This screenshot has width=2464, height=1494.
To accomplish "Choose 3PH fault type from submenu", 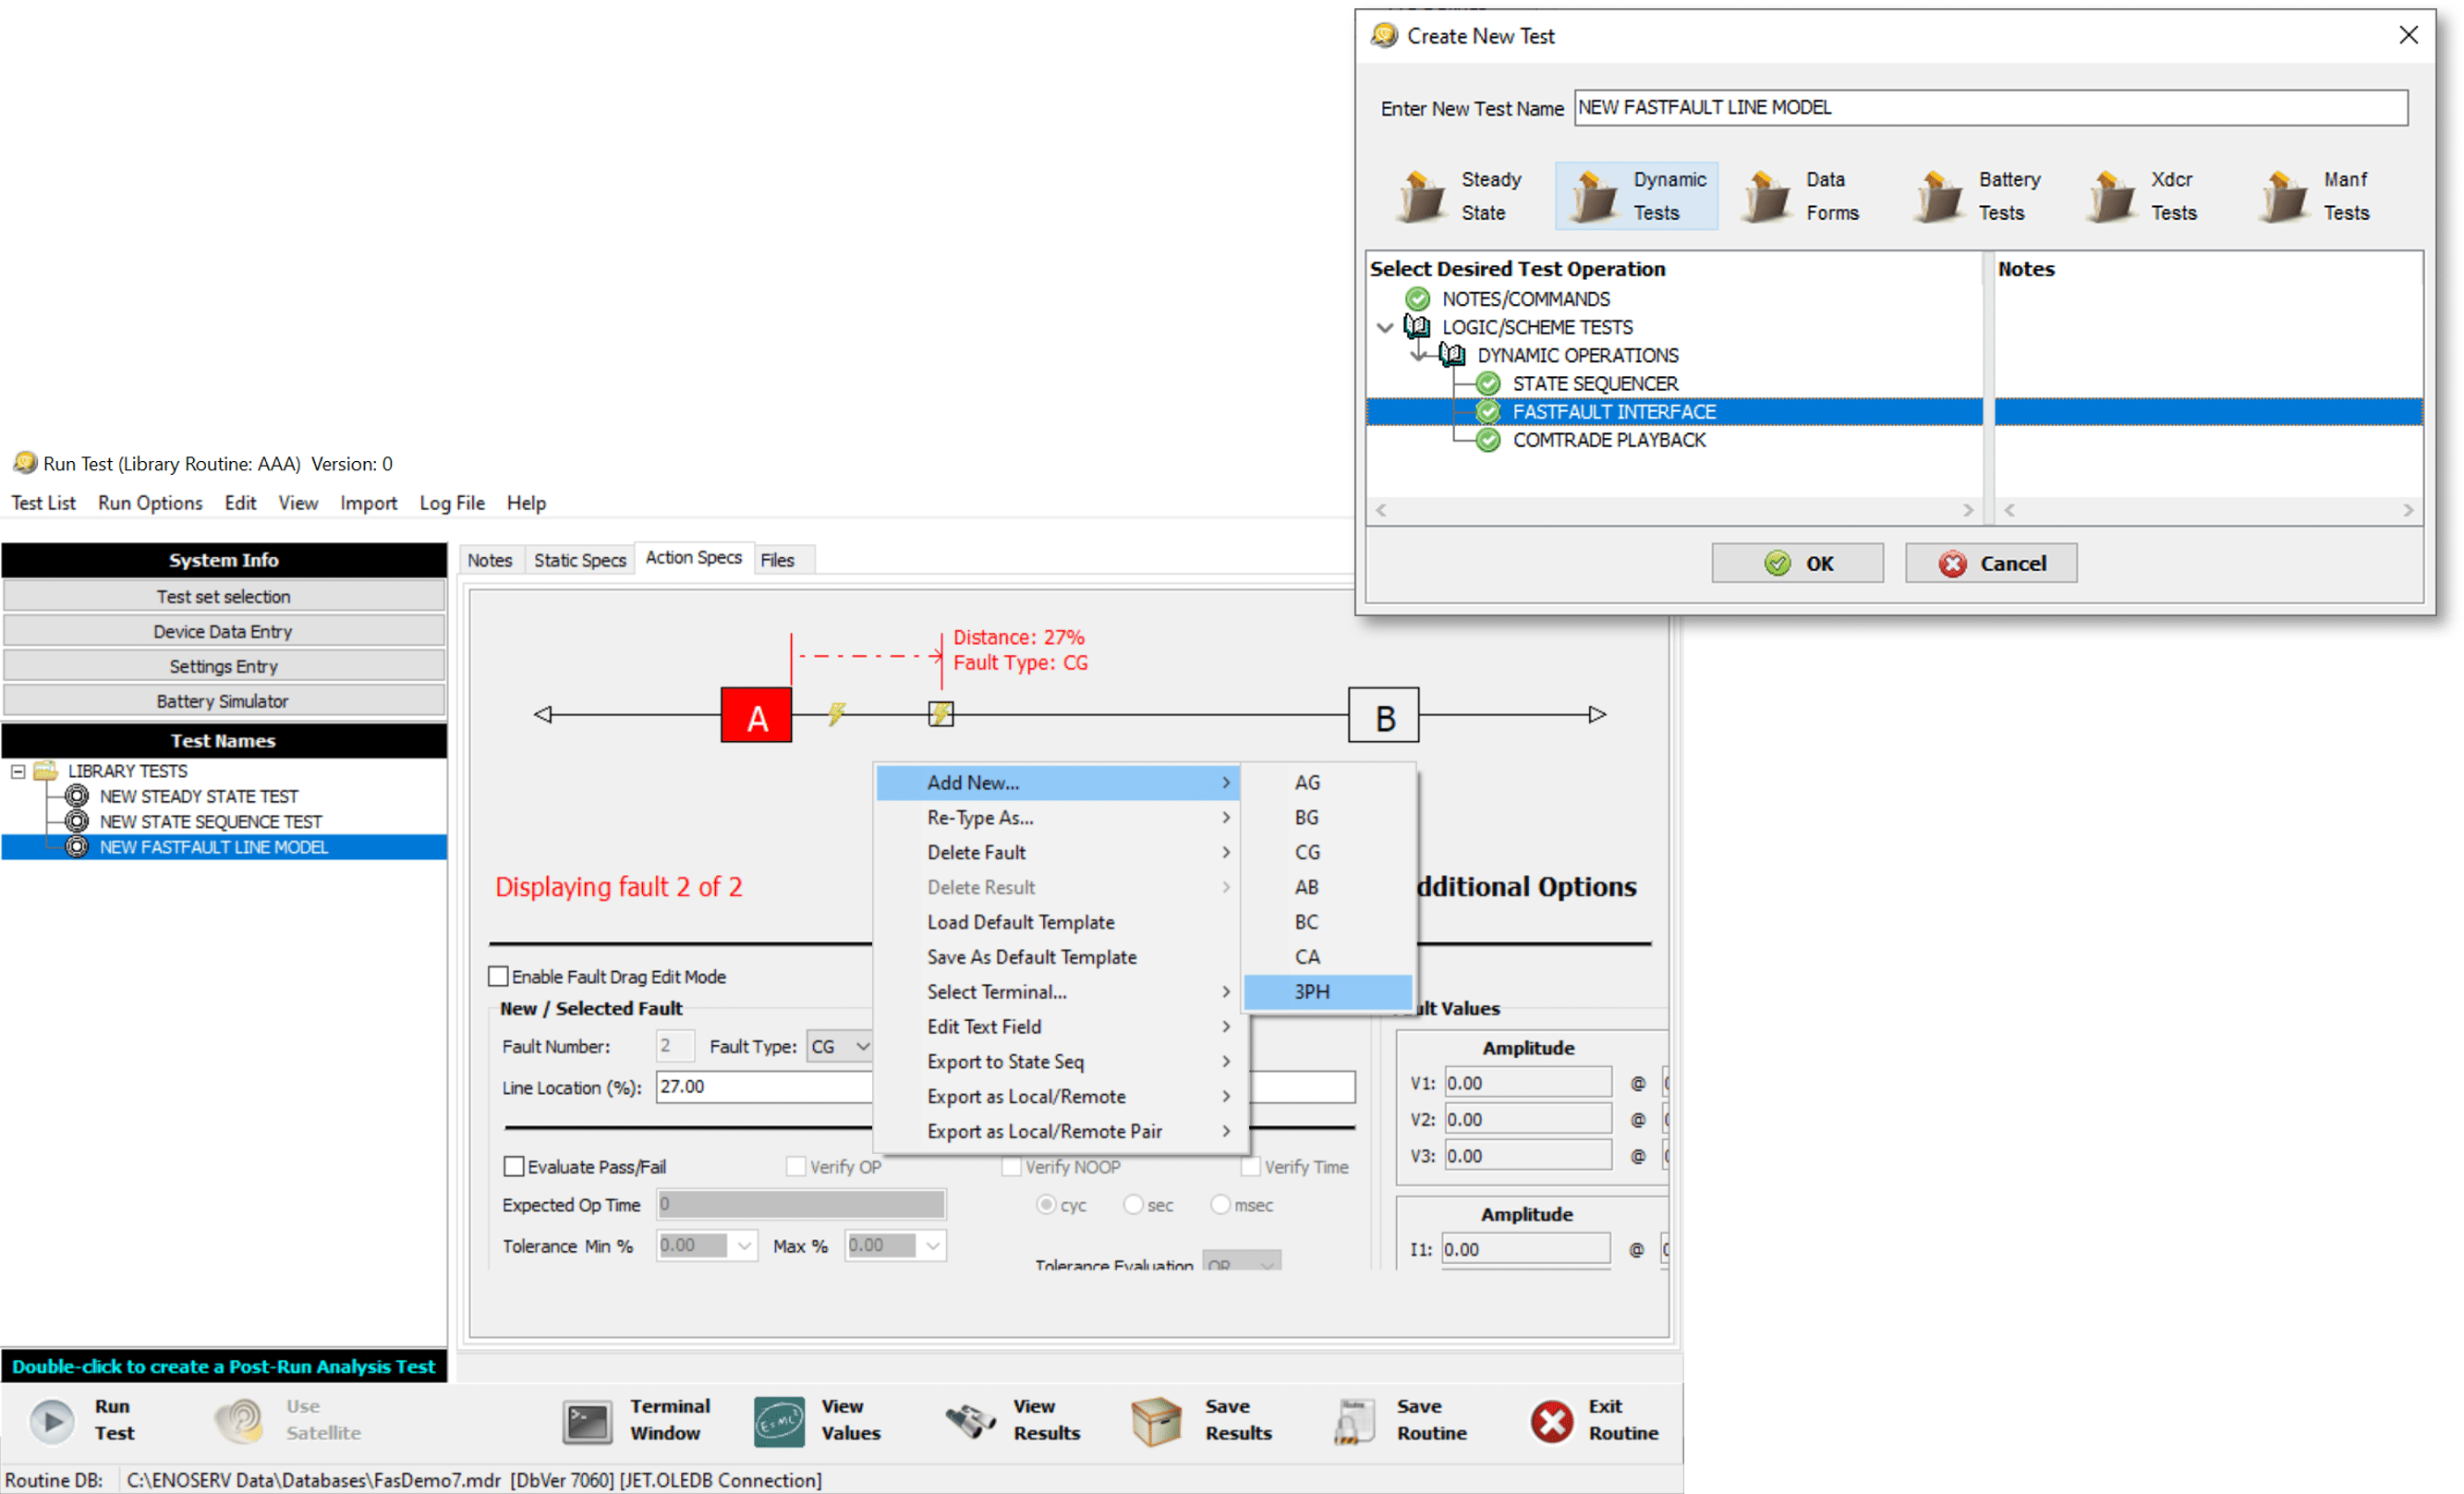I will tap(1328, 992).
